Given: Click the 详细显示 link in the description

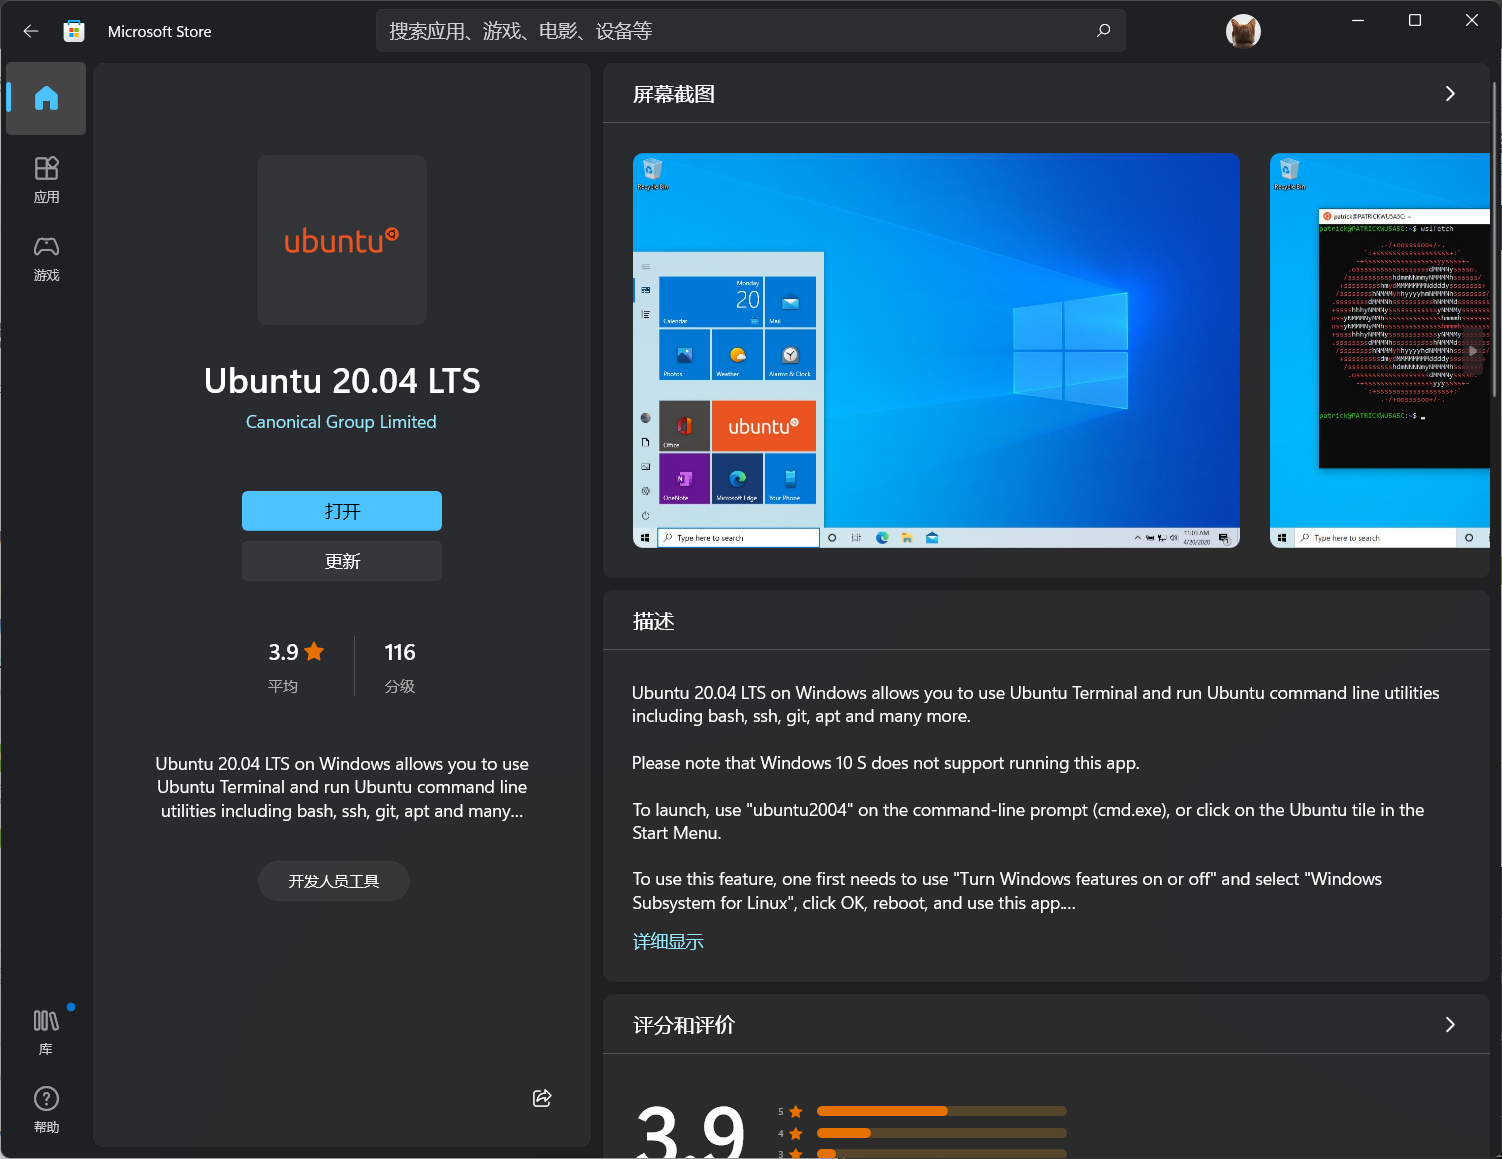Looking at the screenshot, I should pos(667,941).
